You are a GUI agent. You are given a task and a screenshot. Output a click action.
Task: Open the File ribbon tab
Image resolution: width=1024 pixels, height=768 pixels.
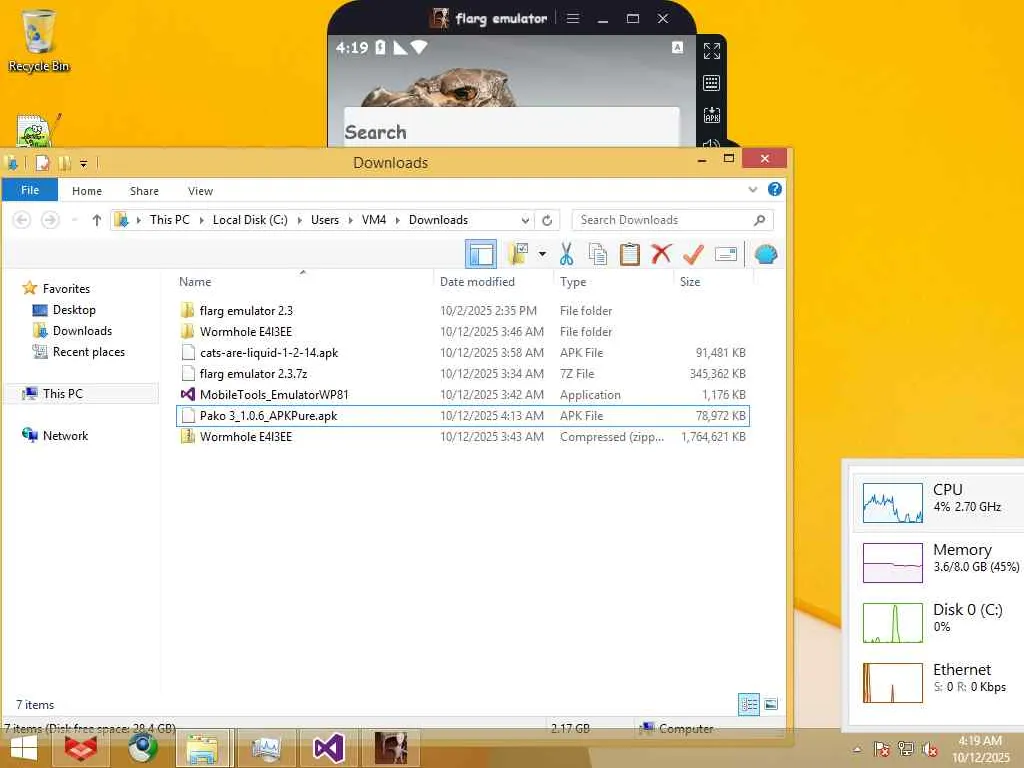point(30,190)
